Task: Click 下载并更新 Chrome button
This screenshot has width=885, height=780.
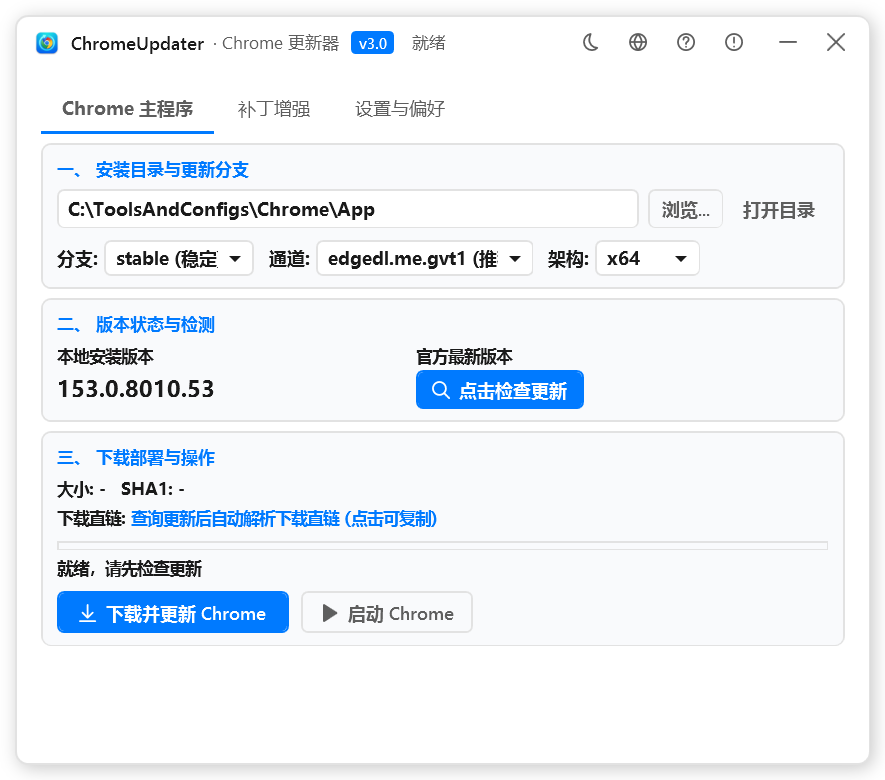Action: pyautogui.click(x=173, y=612)
